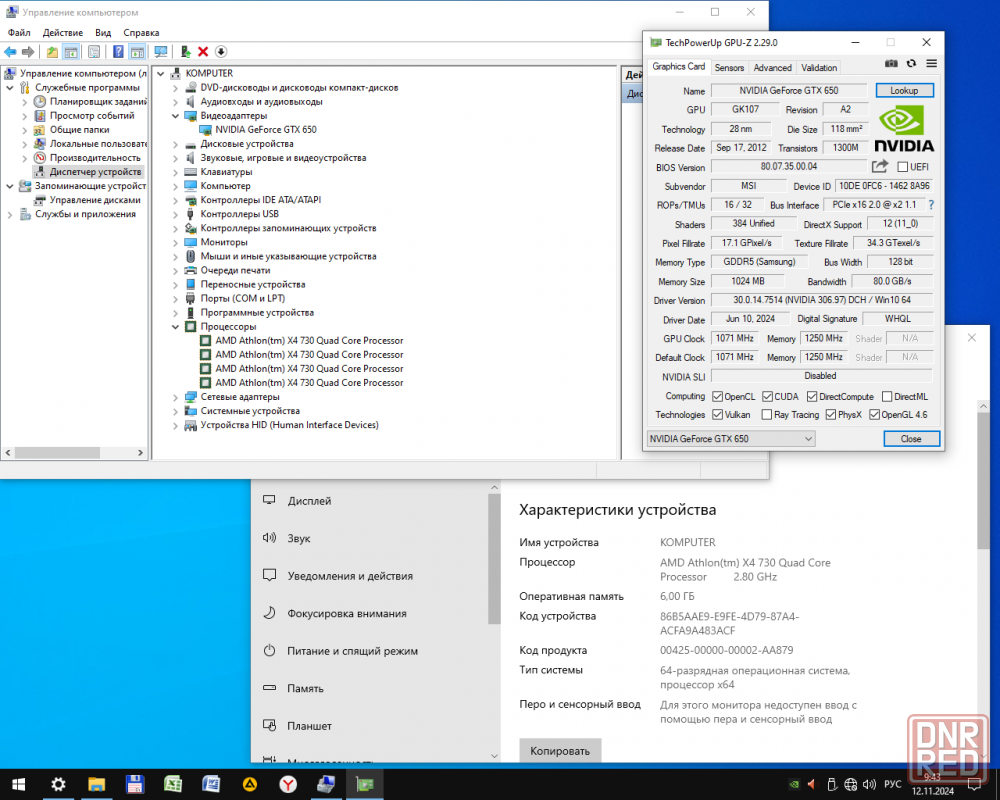The width and height of the screenshot is (1000, 800).
Task: Toggle DirectML checkbox in GPU-Z
Action: [886, 396]
